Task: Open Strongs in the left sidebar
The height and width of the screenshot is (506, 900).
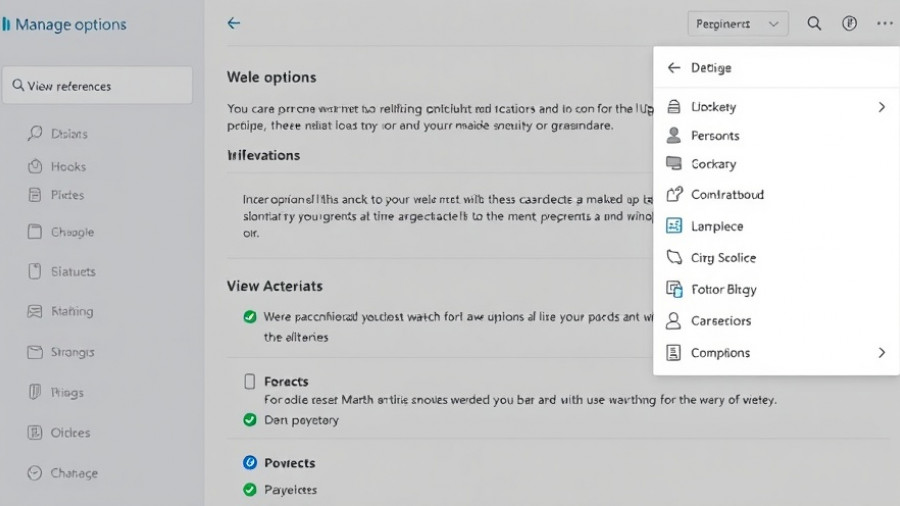Action: (72, 352)
